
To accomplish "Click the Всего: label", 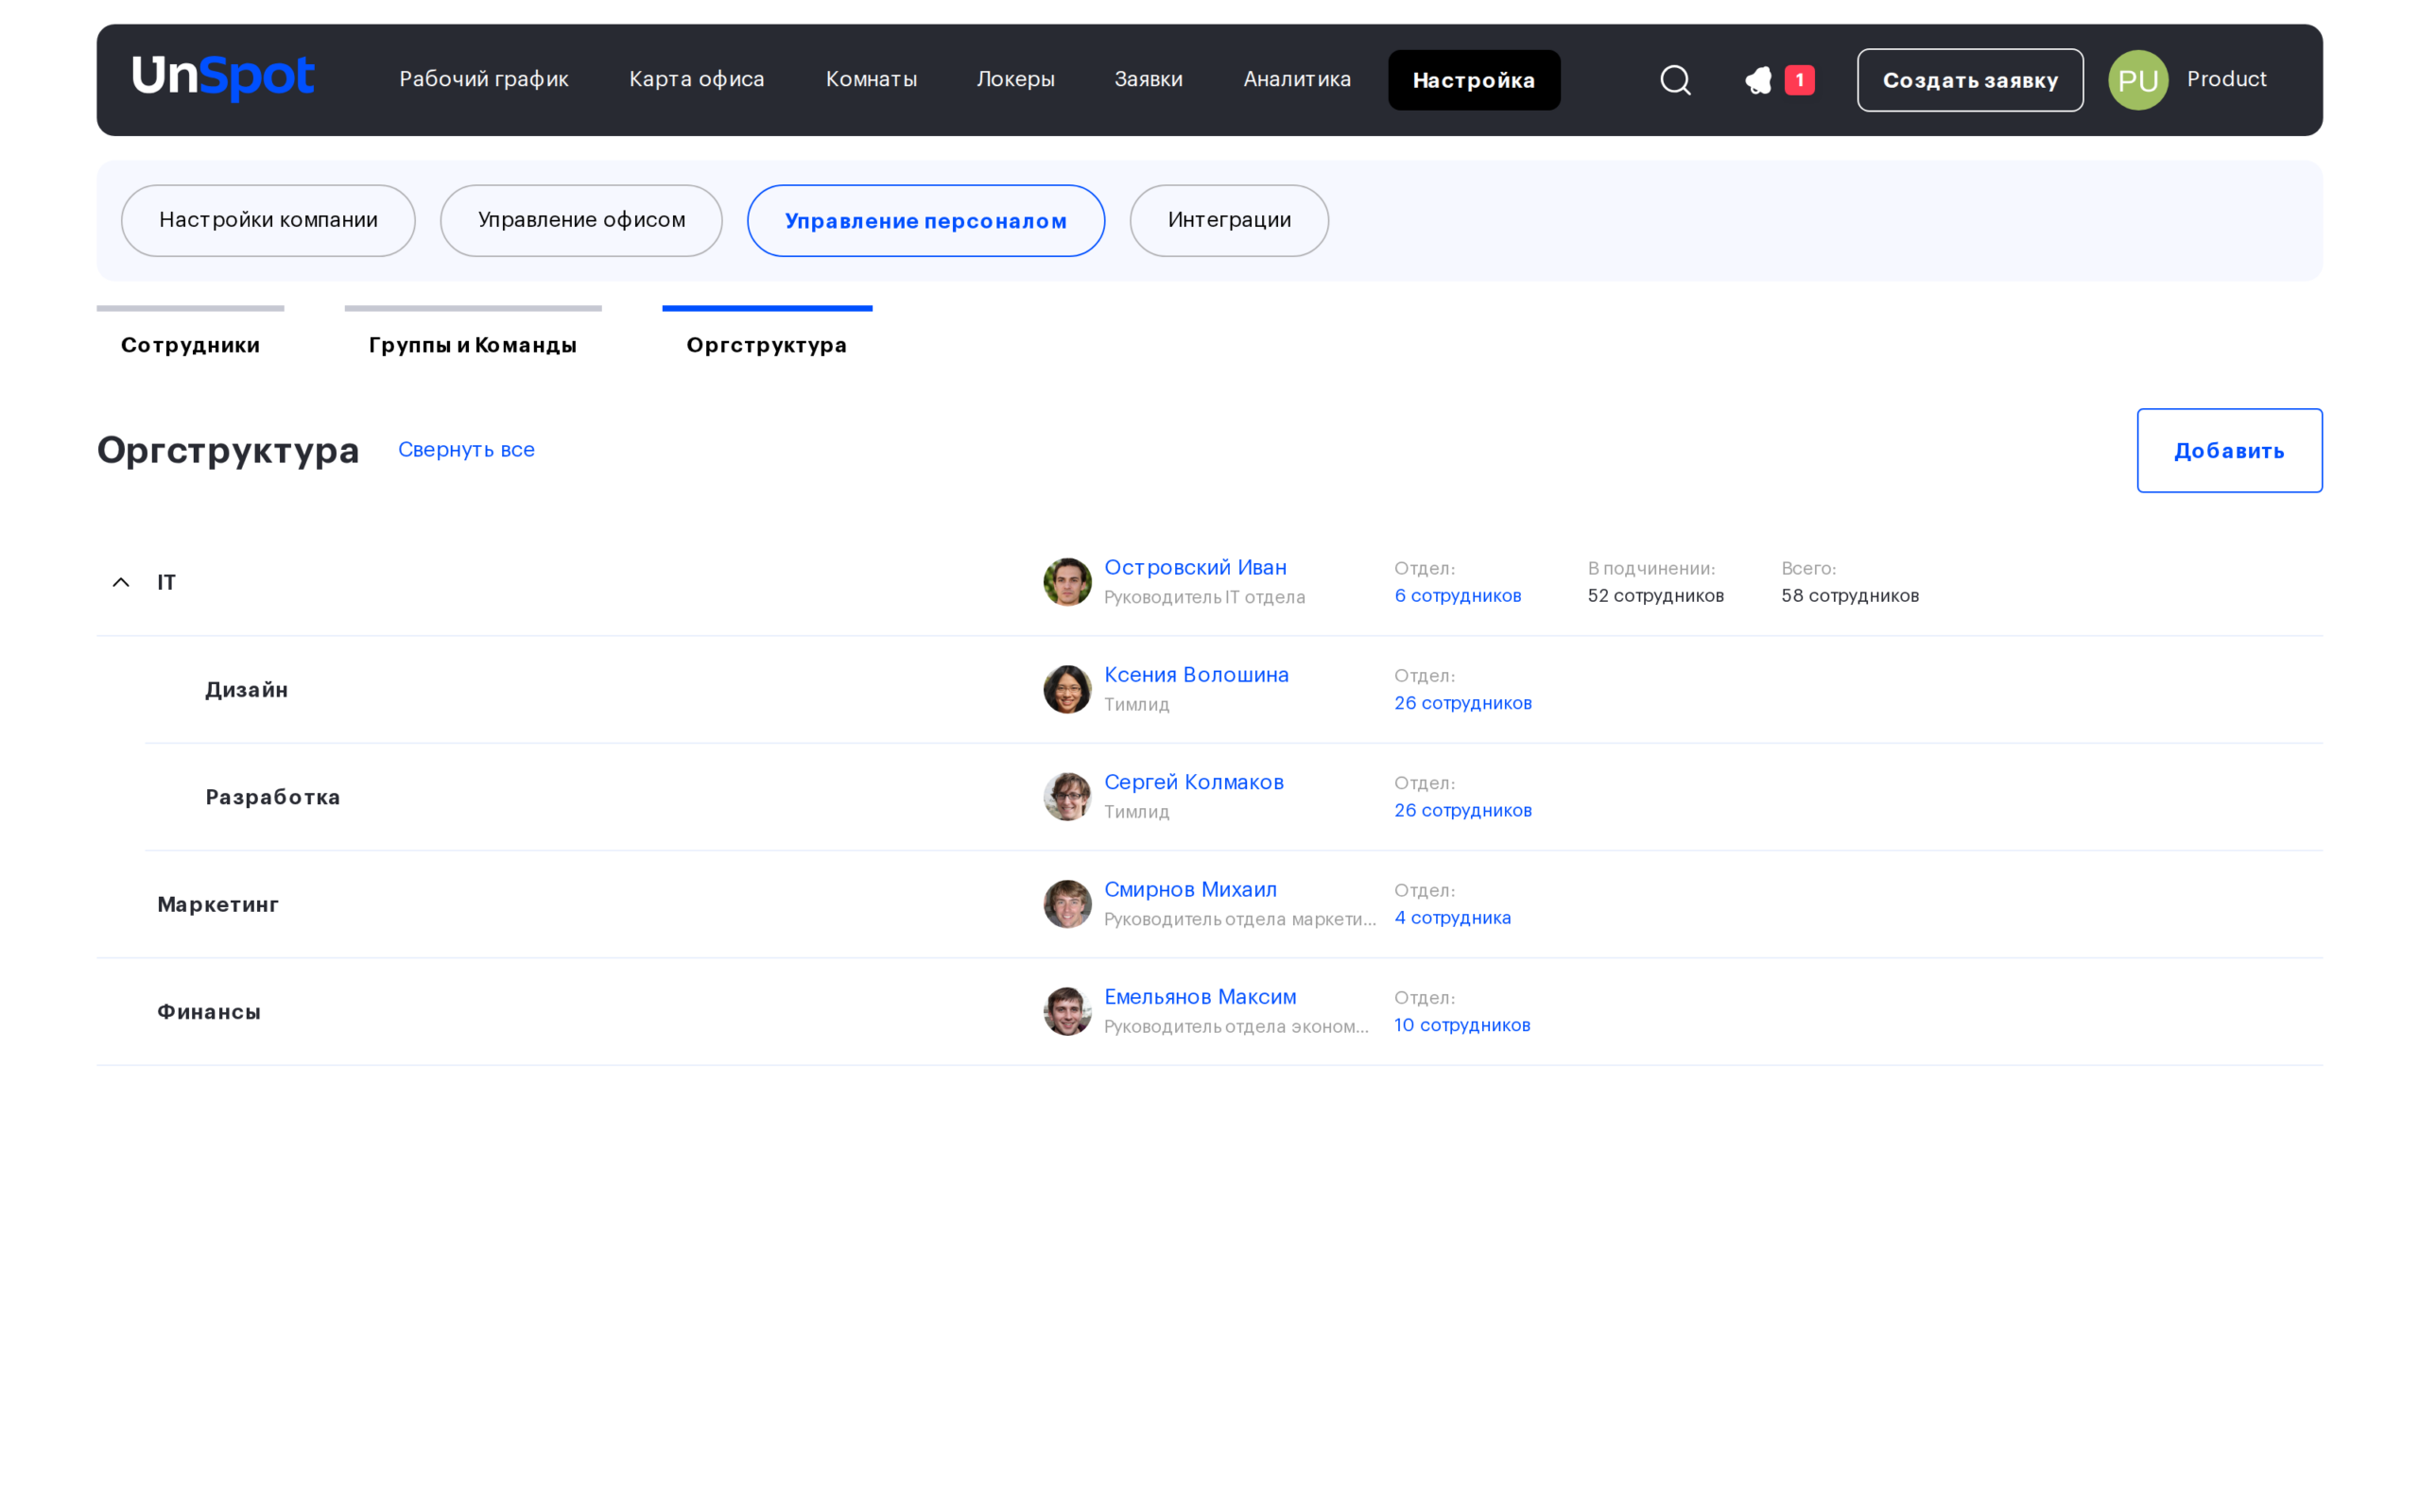I will (1809, 568).
